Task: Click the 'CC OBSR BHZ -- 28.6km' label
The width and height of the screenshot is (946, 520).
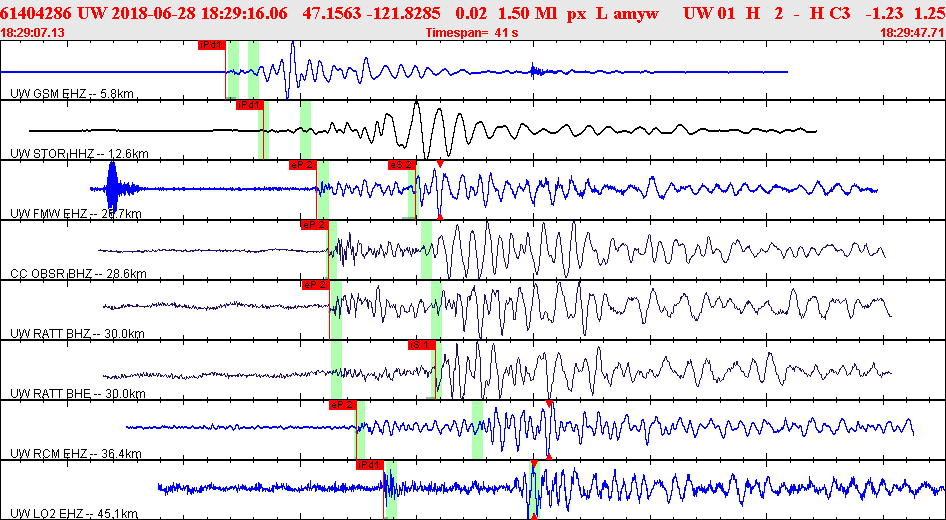Action: pyautogui.click(x=78, y=273)
